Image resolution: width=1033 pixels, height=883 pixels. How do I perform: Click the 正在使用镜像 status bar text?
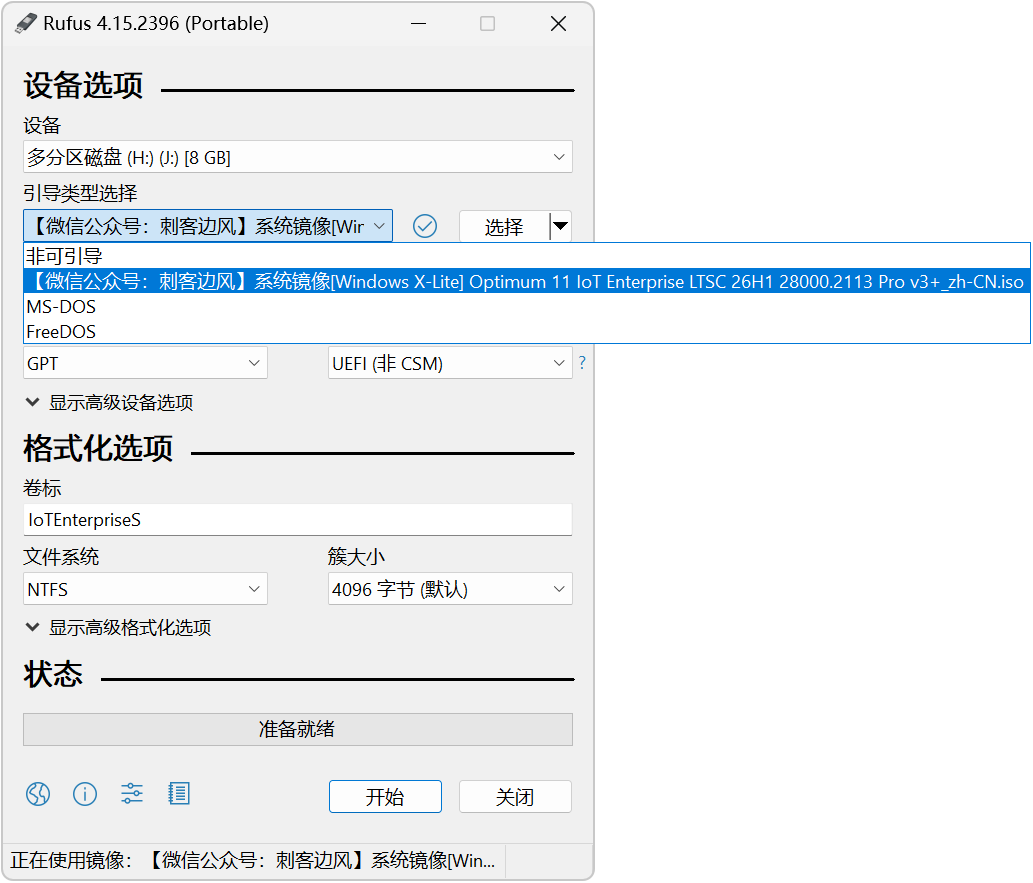(x=253, y=861)
